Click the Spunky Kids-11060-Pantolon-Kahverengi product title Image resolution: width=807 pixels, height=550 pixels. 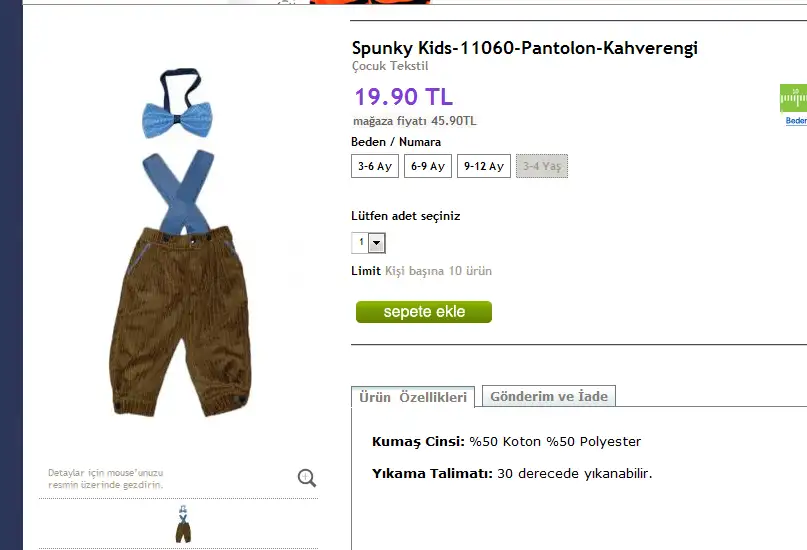[x=524, y=48]
